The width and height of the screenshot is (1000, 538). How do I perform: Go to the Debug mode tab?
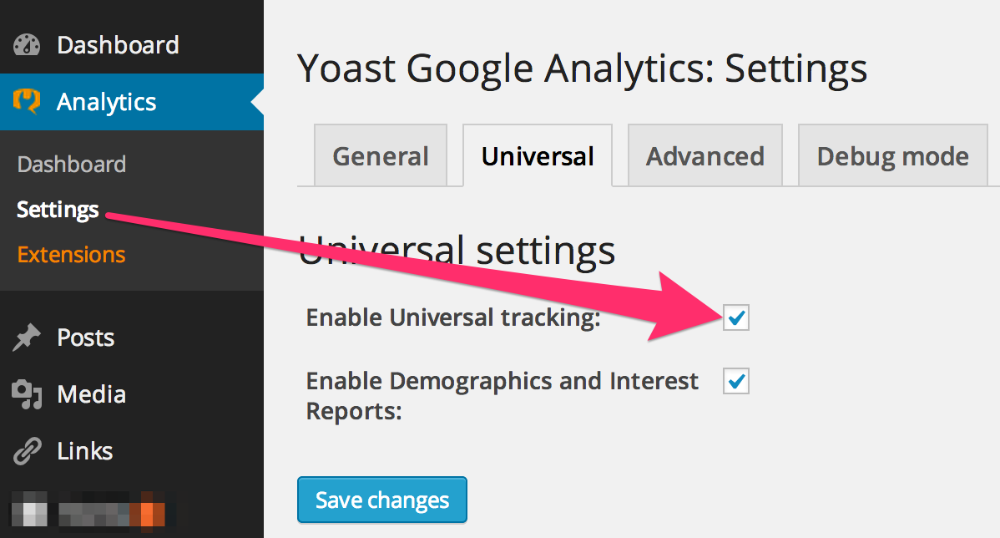click(x=892, y=156)
